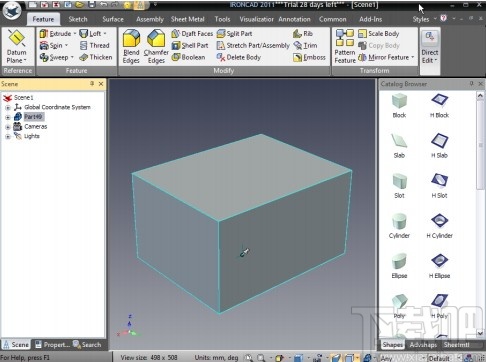Select the H Block shape in catalog
This screenshot has width=486, height=362.
pyautogui.click(x=439, y=106)
